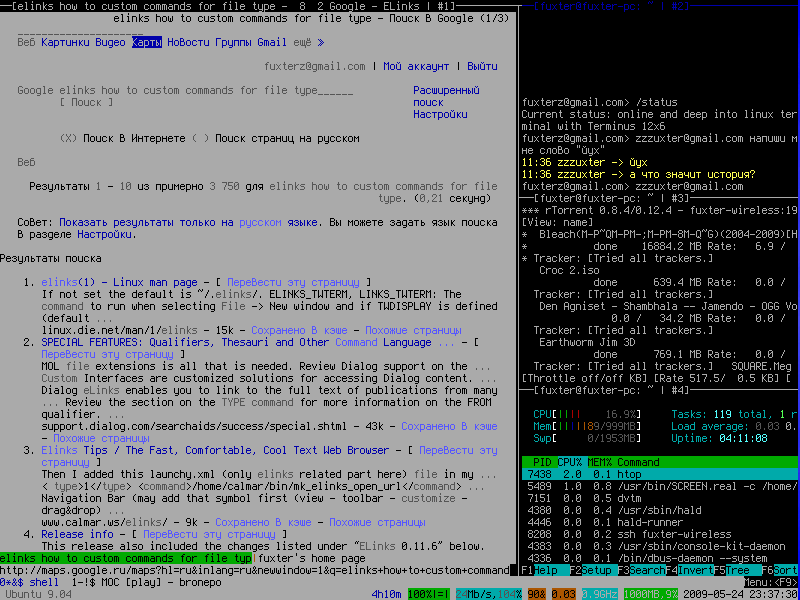Open Сохранено в кэше for linux.die.net result
800x600 pixels.
tap(299, 331)
